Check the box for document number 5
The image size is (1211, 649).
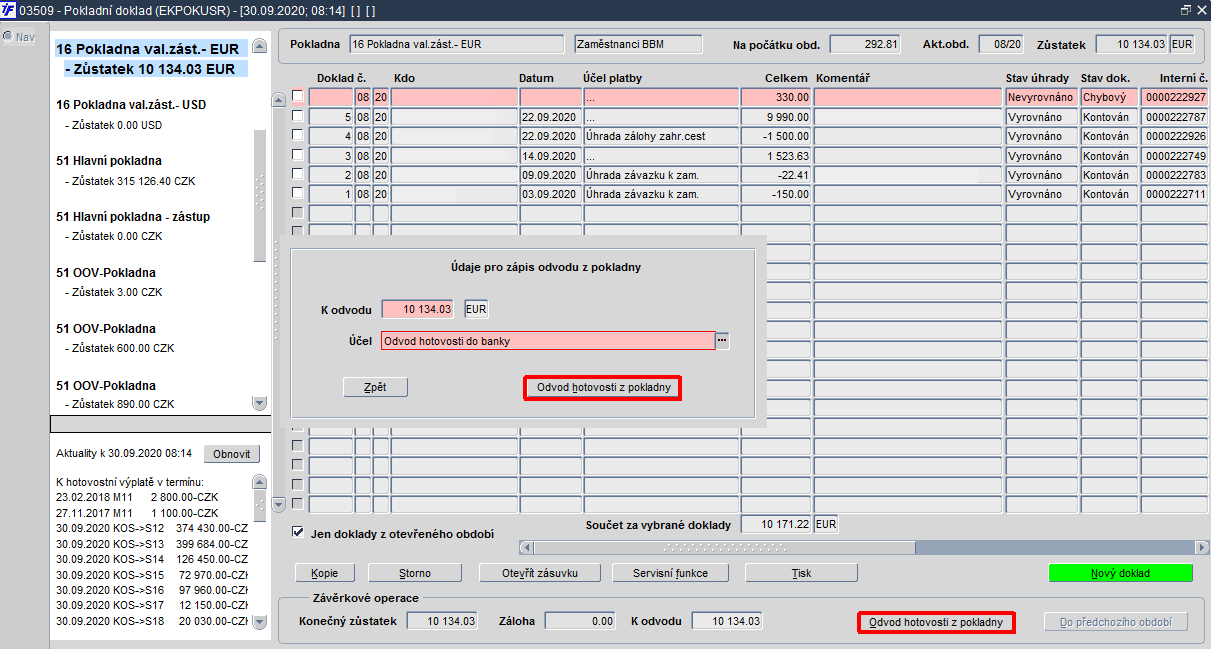[297, 117]
